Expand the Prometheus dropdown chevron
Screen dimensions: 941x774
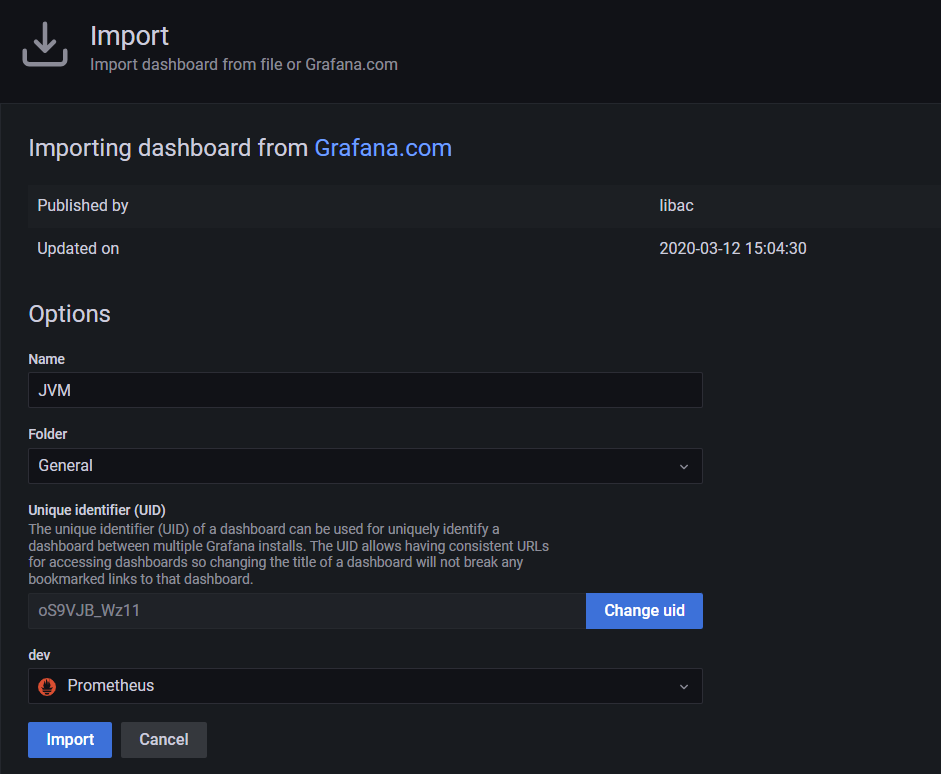684,686
